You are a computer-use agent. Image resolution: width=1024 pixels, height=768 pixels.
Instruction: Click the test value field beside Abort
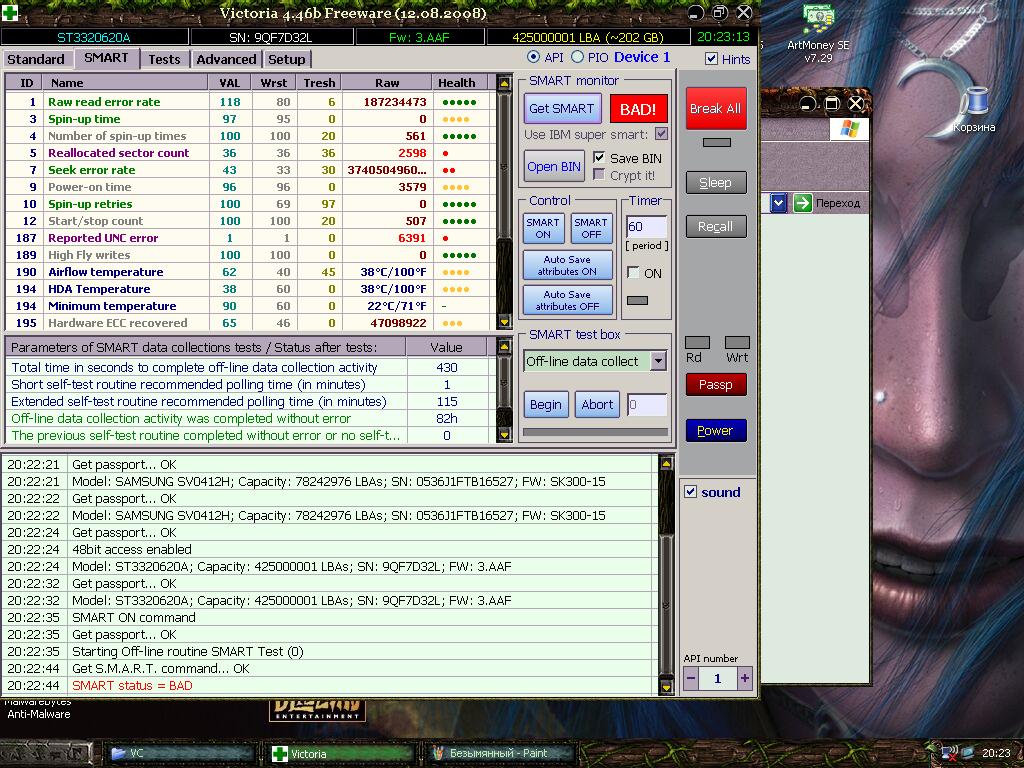point(647,405)
